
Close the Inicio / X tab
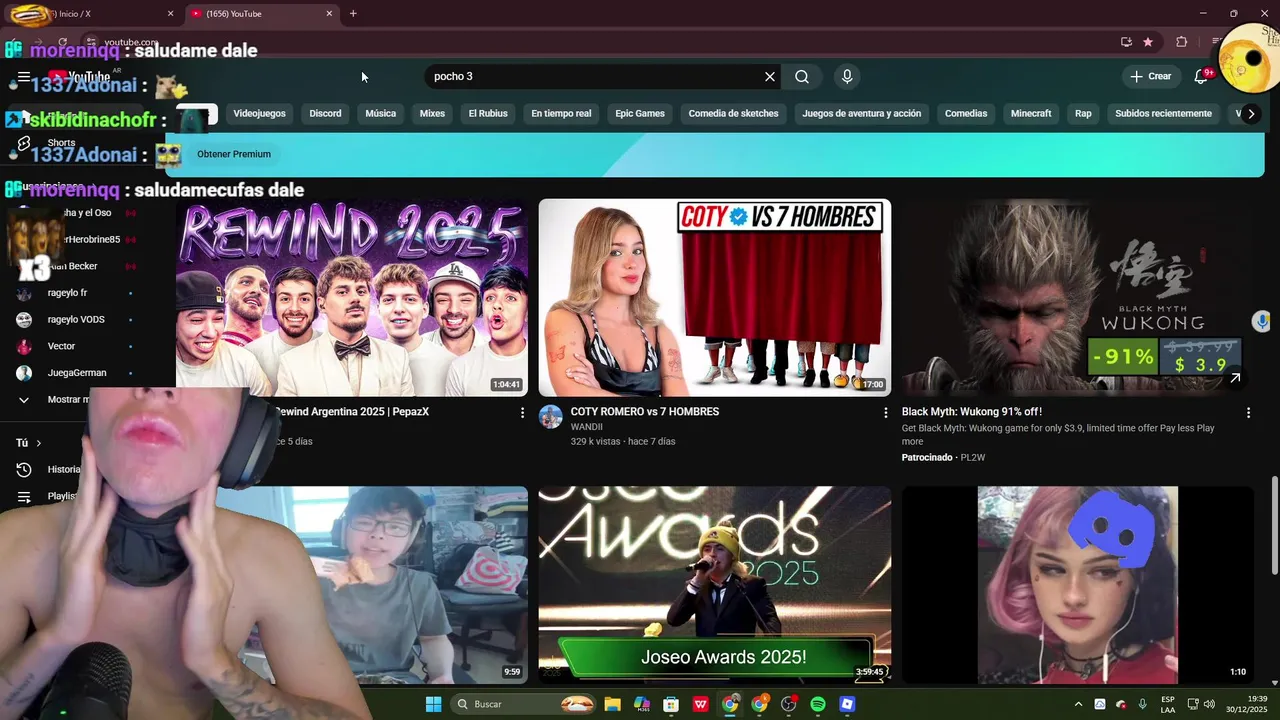click(x=170, y=13)
